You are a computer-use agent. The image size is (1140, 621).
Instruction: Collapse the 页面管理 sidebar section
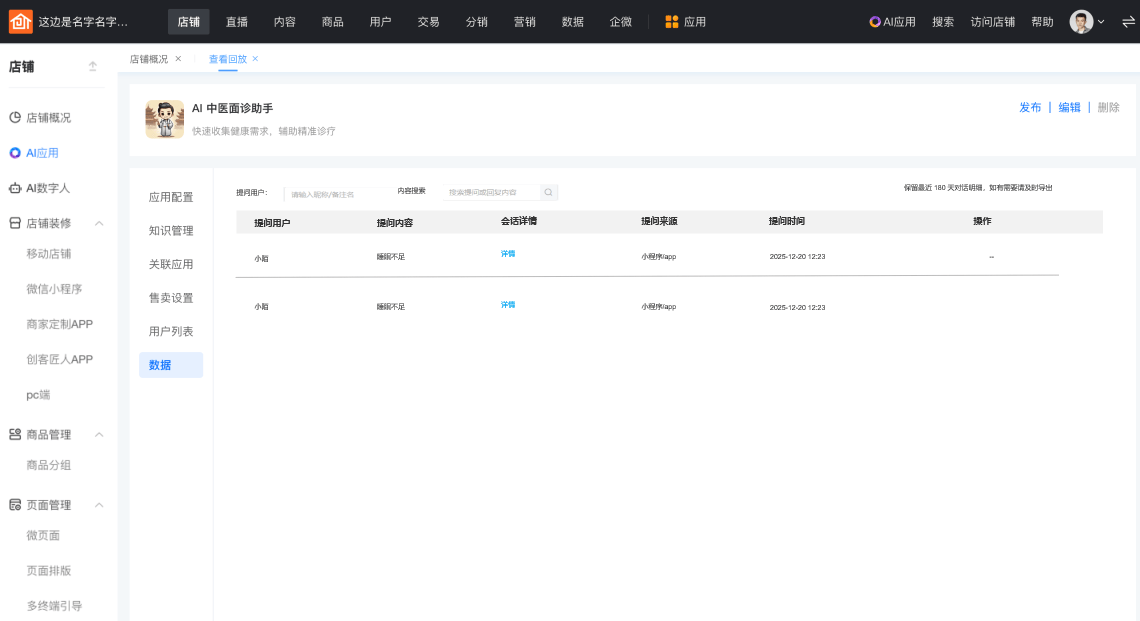[99, 505]
